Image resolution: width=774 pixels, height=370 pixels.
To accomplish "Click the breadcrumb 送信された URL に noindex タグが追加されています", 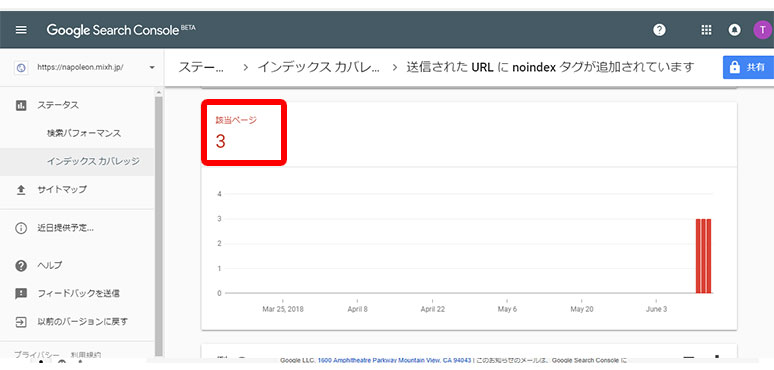I will (x=550, y=68).
